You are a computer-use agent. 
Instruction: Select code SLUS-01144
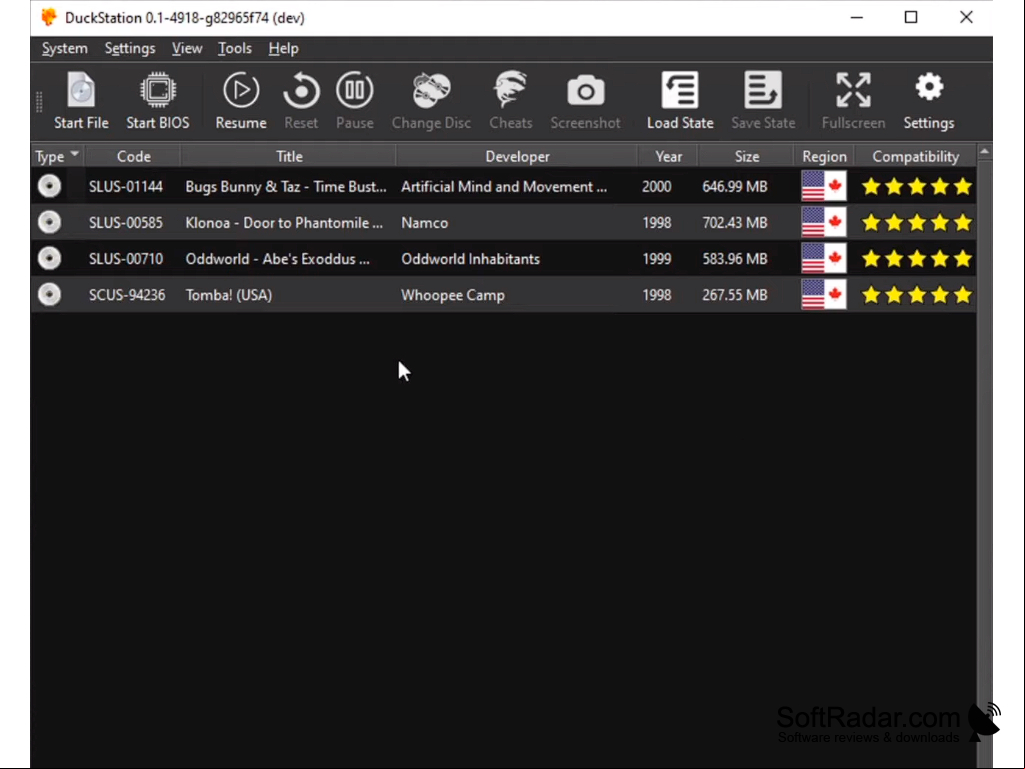click(x=126, y=186)
